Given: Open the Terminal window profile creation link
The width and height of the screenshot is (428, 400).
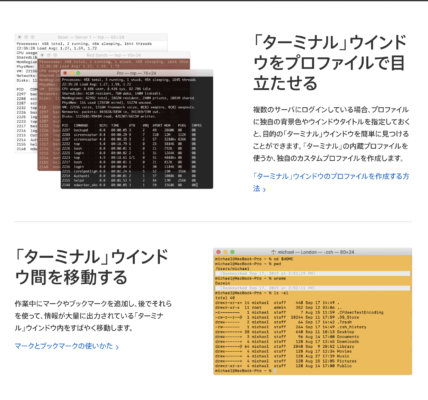Looking at the screenshot, I should point(331,182).
